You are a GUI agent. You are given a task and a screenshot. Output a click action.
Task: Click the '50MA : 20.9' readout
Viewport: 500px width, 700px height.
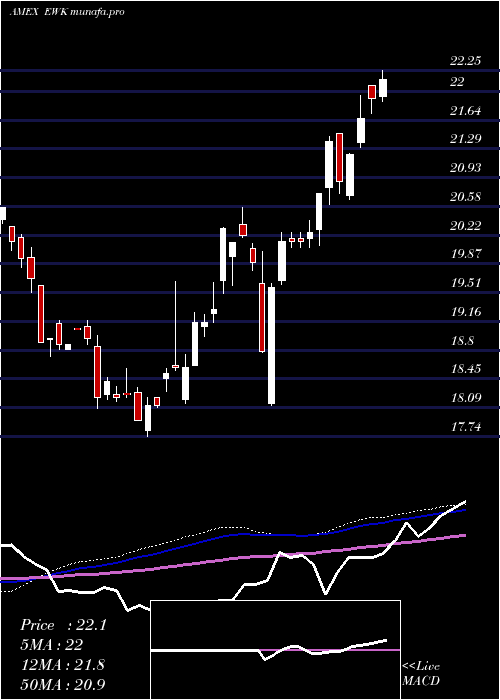[63, 684]
